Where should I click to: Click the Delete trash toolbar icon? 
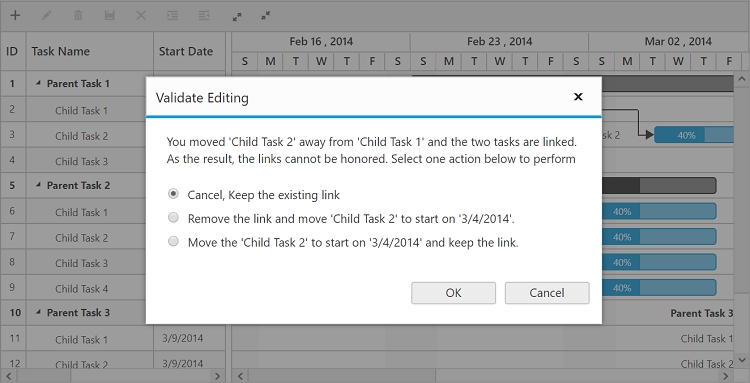point(78,15)
